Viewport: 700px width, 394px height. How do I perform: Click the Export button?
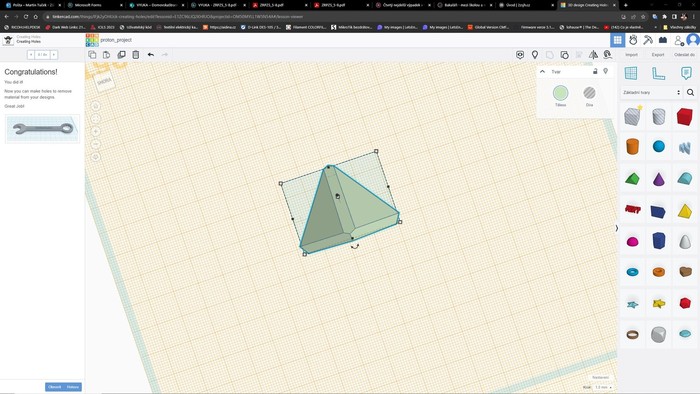658,54
